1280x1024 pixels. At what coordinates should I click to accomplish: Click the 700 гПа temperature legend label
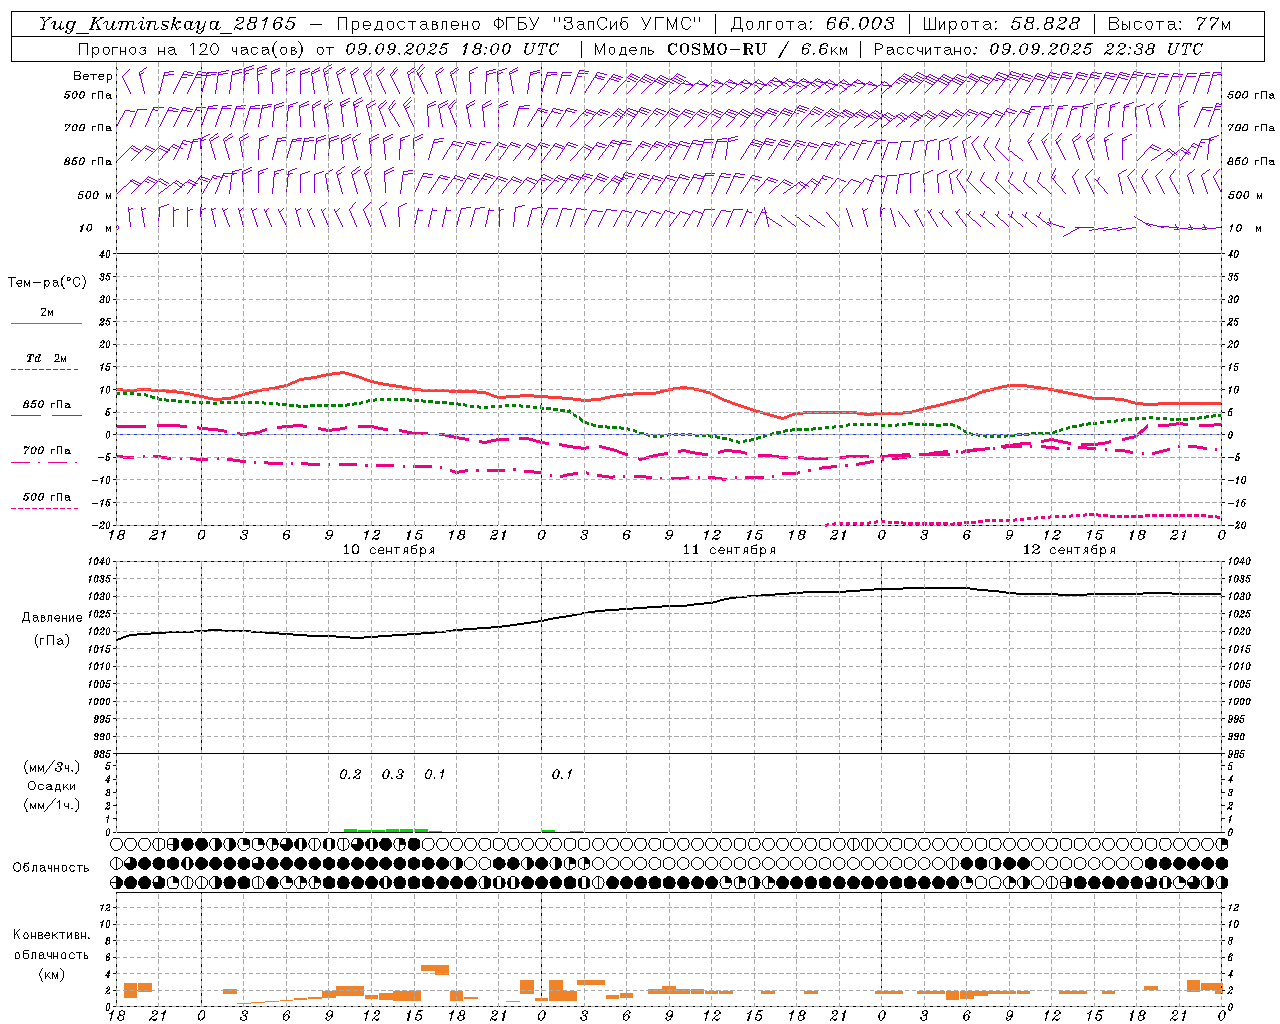pyautogui.click(x=46, y=451)
